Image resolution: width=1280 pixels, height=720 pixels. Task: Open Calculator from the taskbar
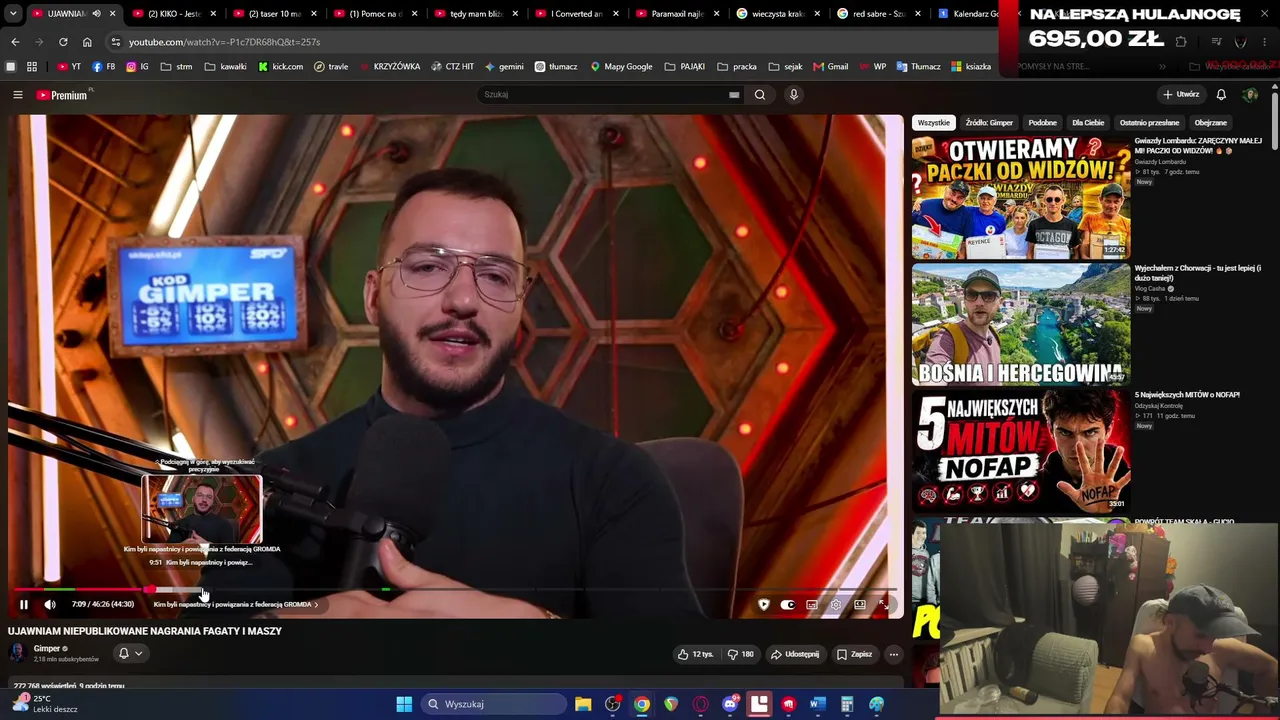point(847,704)
